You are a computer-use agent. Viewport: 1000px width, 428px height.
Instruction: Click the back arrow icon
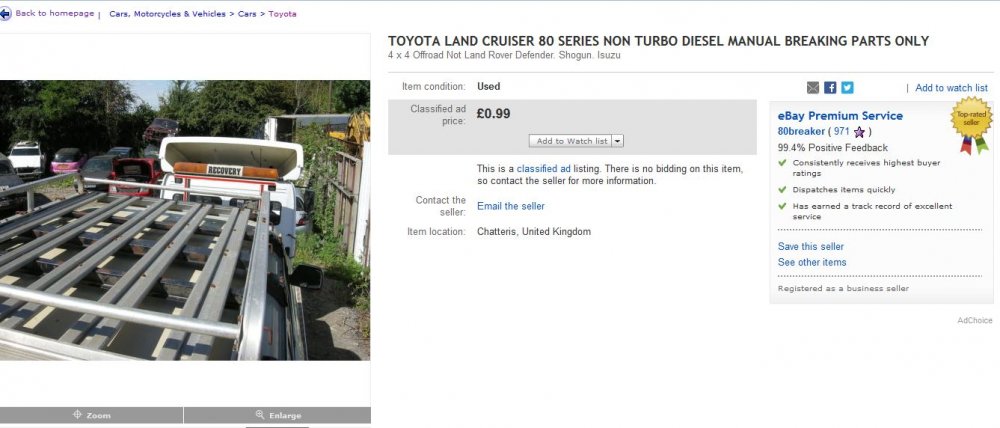tap(6, 14)
